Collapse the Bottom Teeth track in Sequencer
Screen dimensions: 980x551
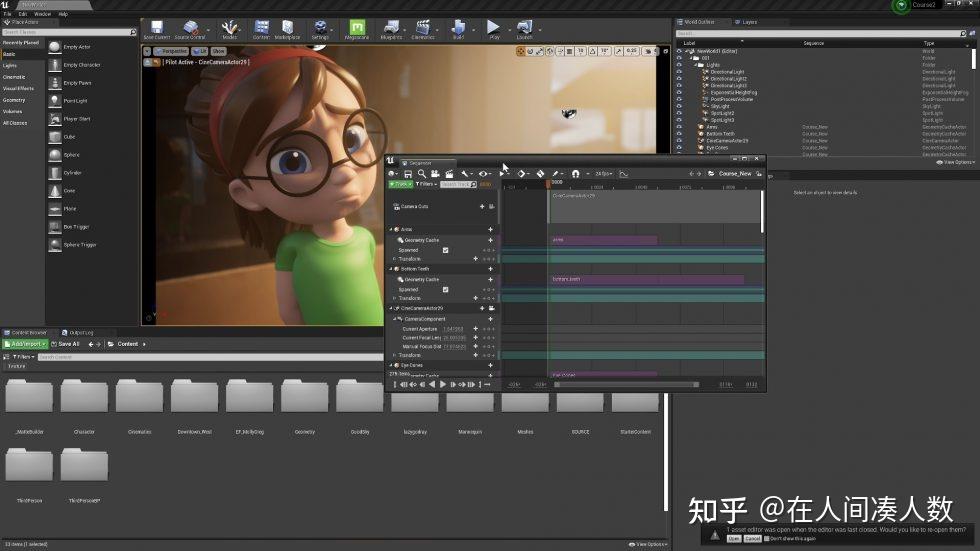point(391,269)
